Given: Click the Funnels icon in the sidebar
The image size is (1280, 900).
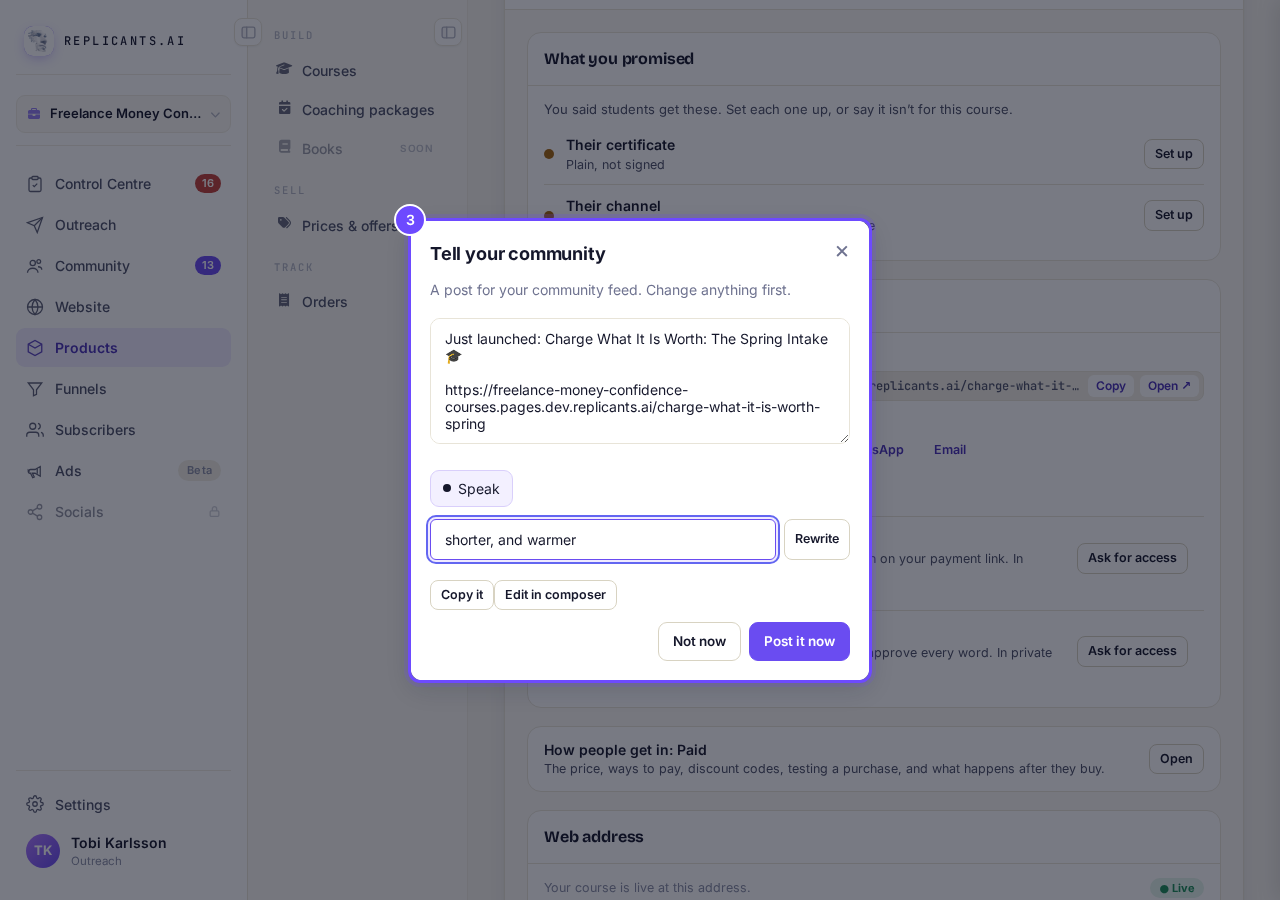Looking at the screenshot, I should (35, 389).
